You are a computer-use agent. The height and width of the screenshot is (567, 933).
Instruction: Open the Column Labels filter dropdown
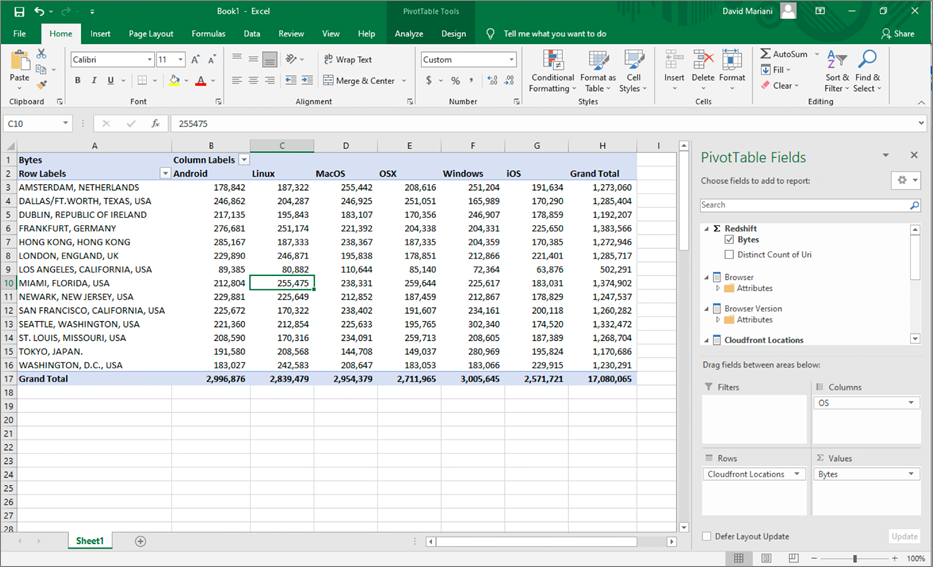(x=243, y=160)
